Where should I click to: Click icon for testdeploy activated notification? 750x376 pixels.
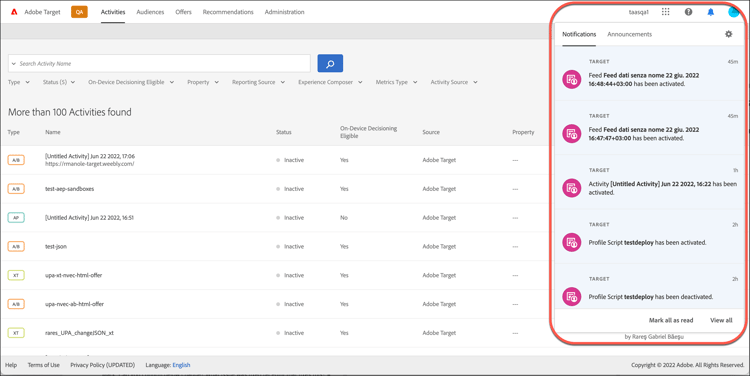[x=572, y=243]
